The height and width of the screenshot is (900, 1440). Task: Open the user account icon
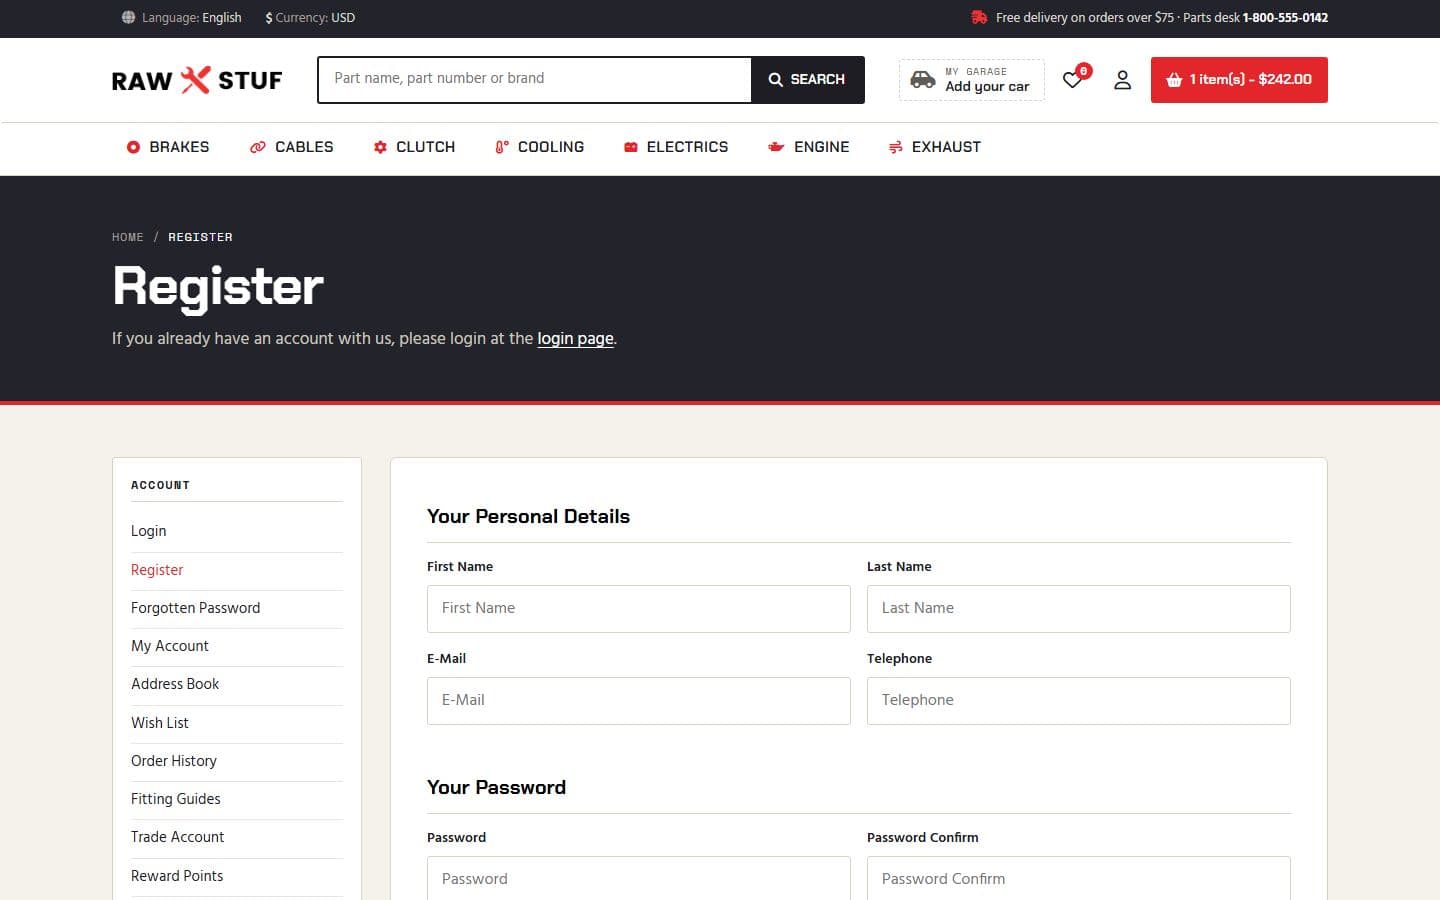[1122, 80]
